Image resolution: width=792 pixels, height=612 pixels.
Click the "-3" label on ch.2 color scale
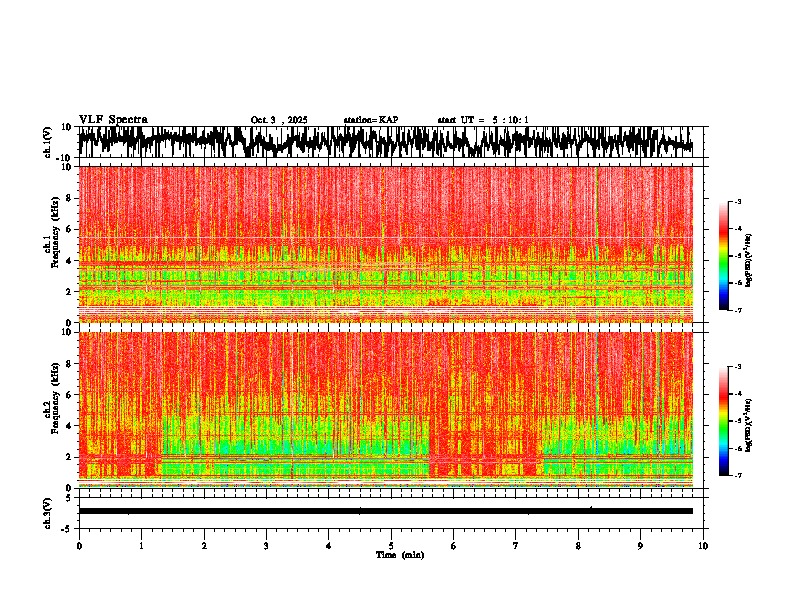pyautogui.click(x=738, y=367)
